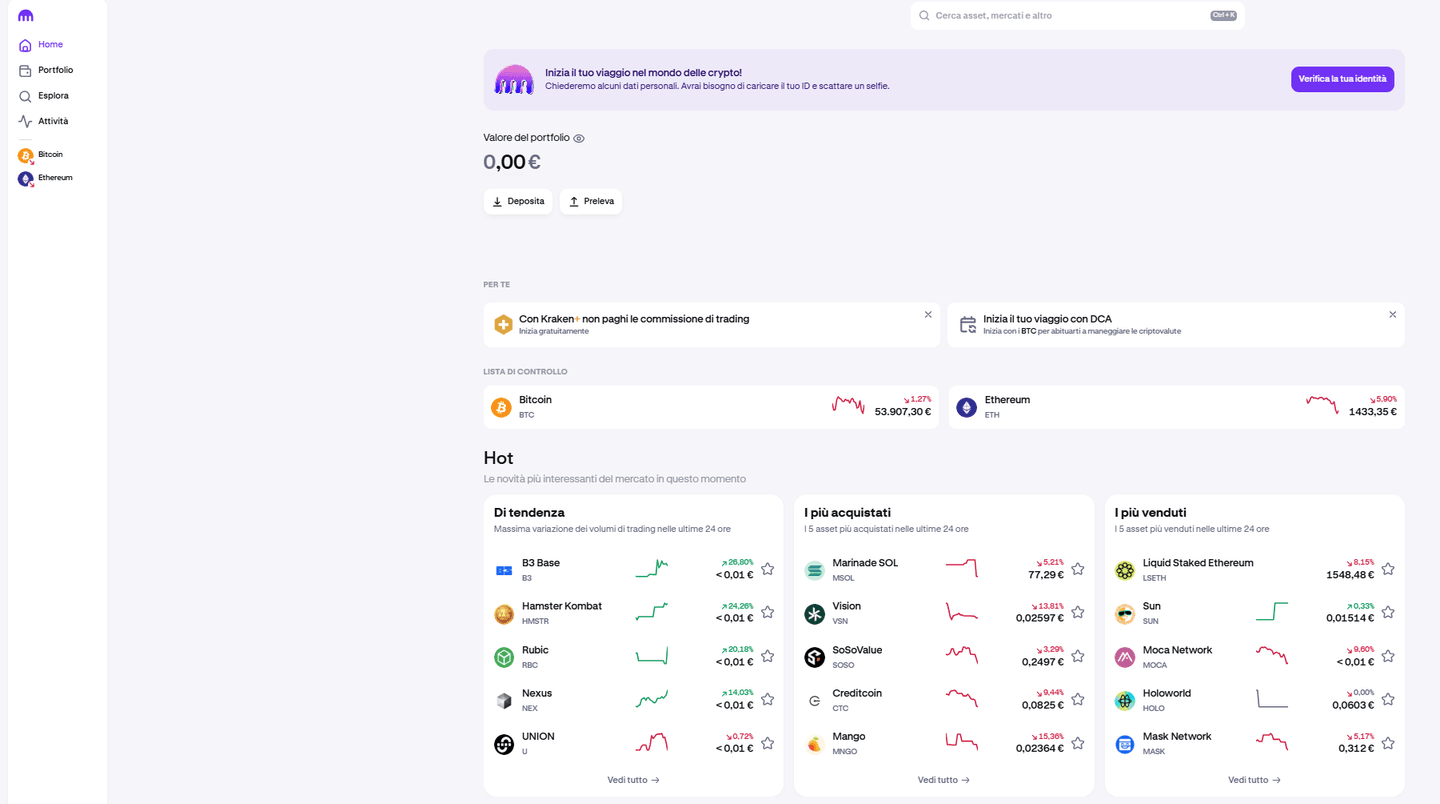
Task: Star the SoSoValue asset
Action: [1078, 656]
